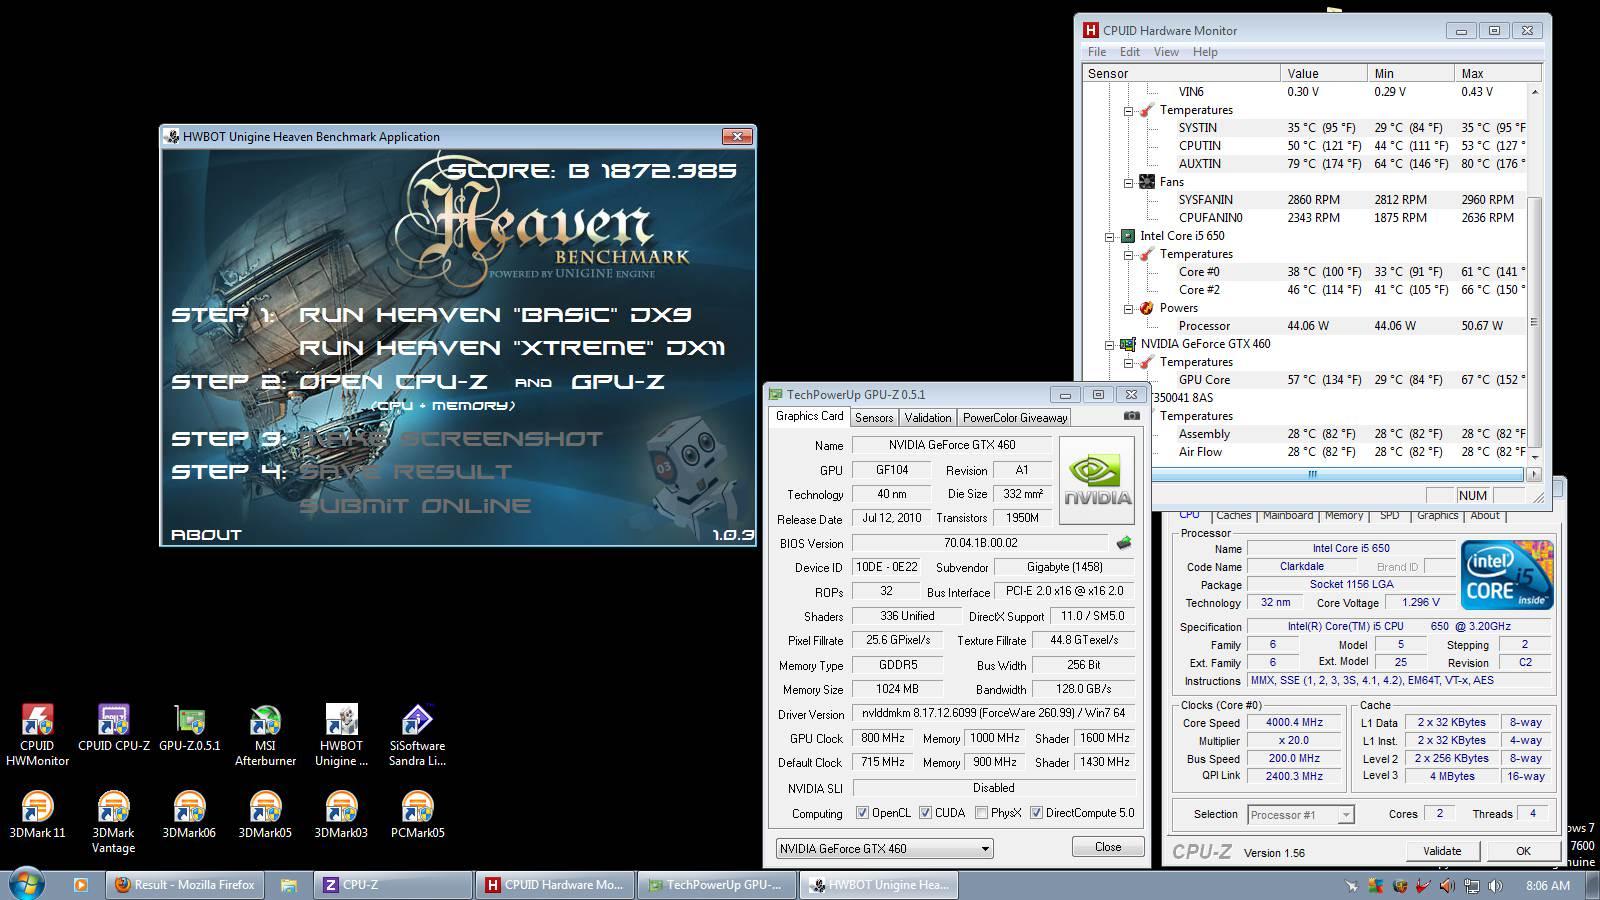Click BIOS save chip icon in GPU-Z
The height and width of the screenshot is (900, 1600).
1124,543
